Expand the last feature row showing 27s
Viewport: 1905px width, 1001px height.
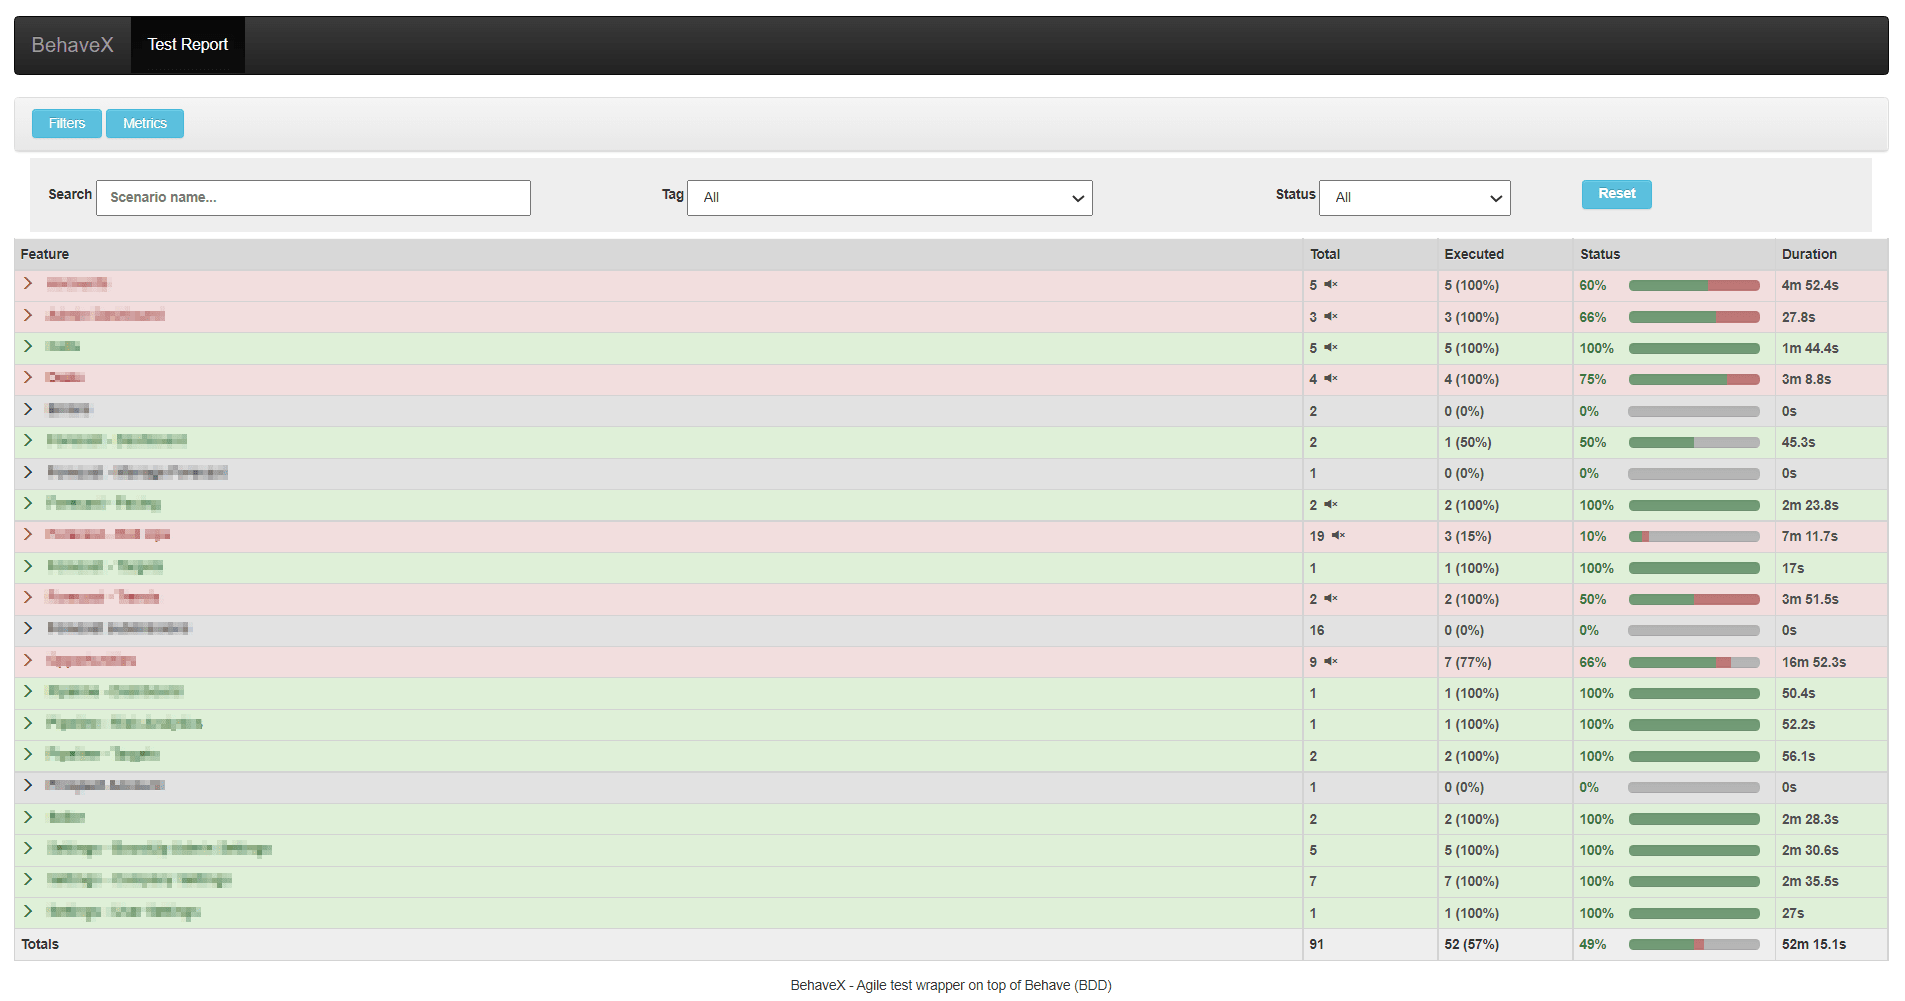[x=27, y=912]
